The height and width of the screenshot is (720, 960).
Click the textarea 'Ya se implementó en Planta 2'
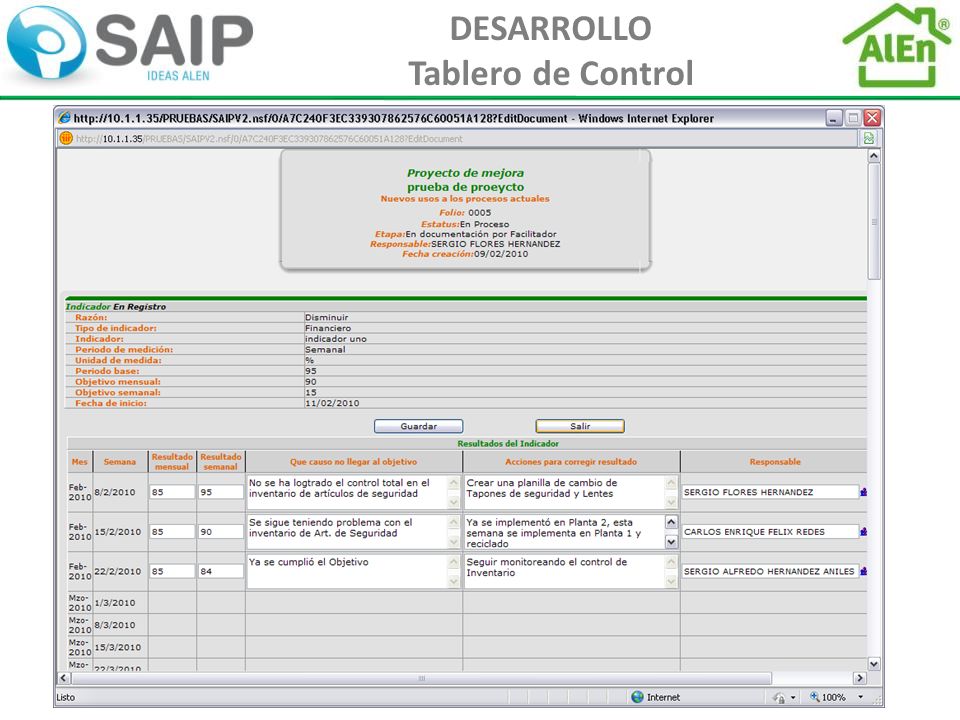571,532
